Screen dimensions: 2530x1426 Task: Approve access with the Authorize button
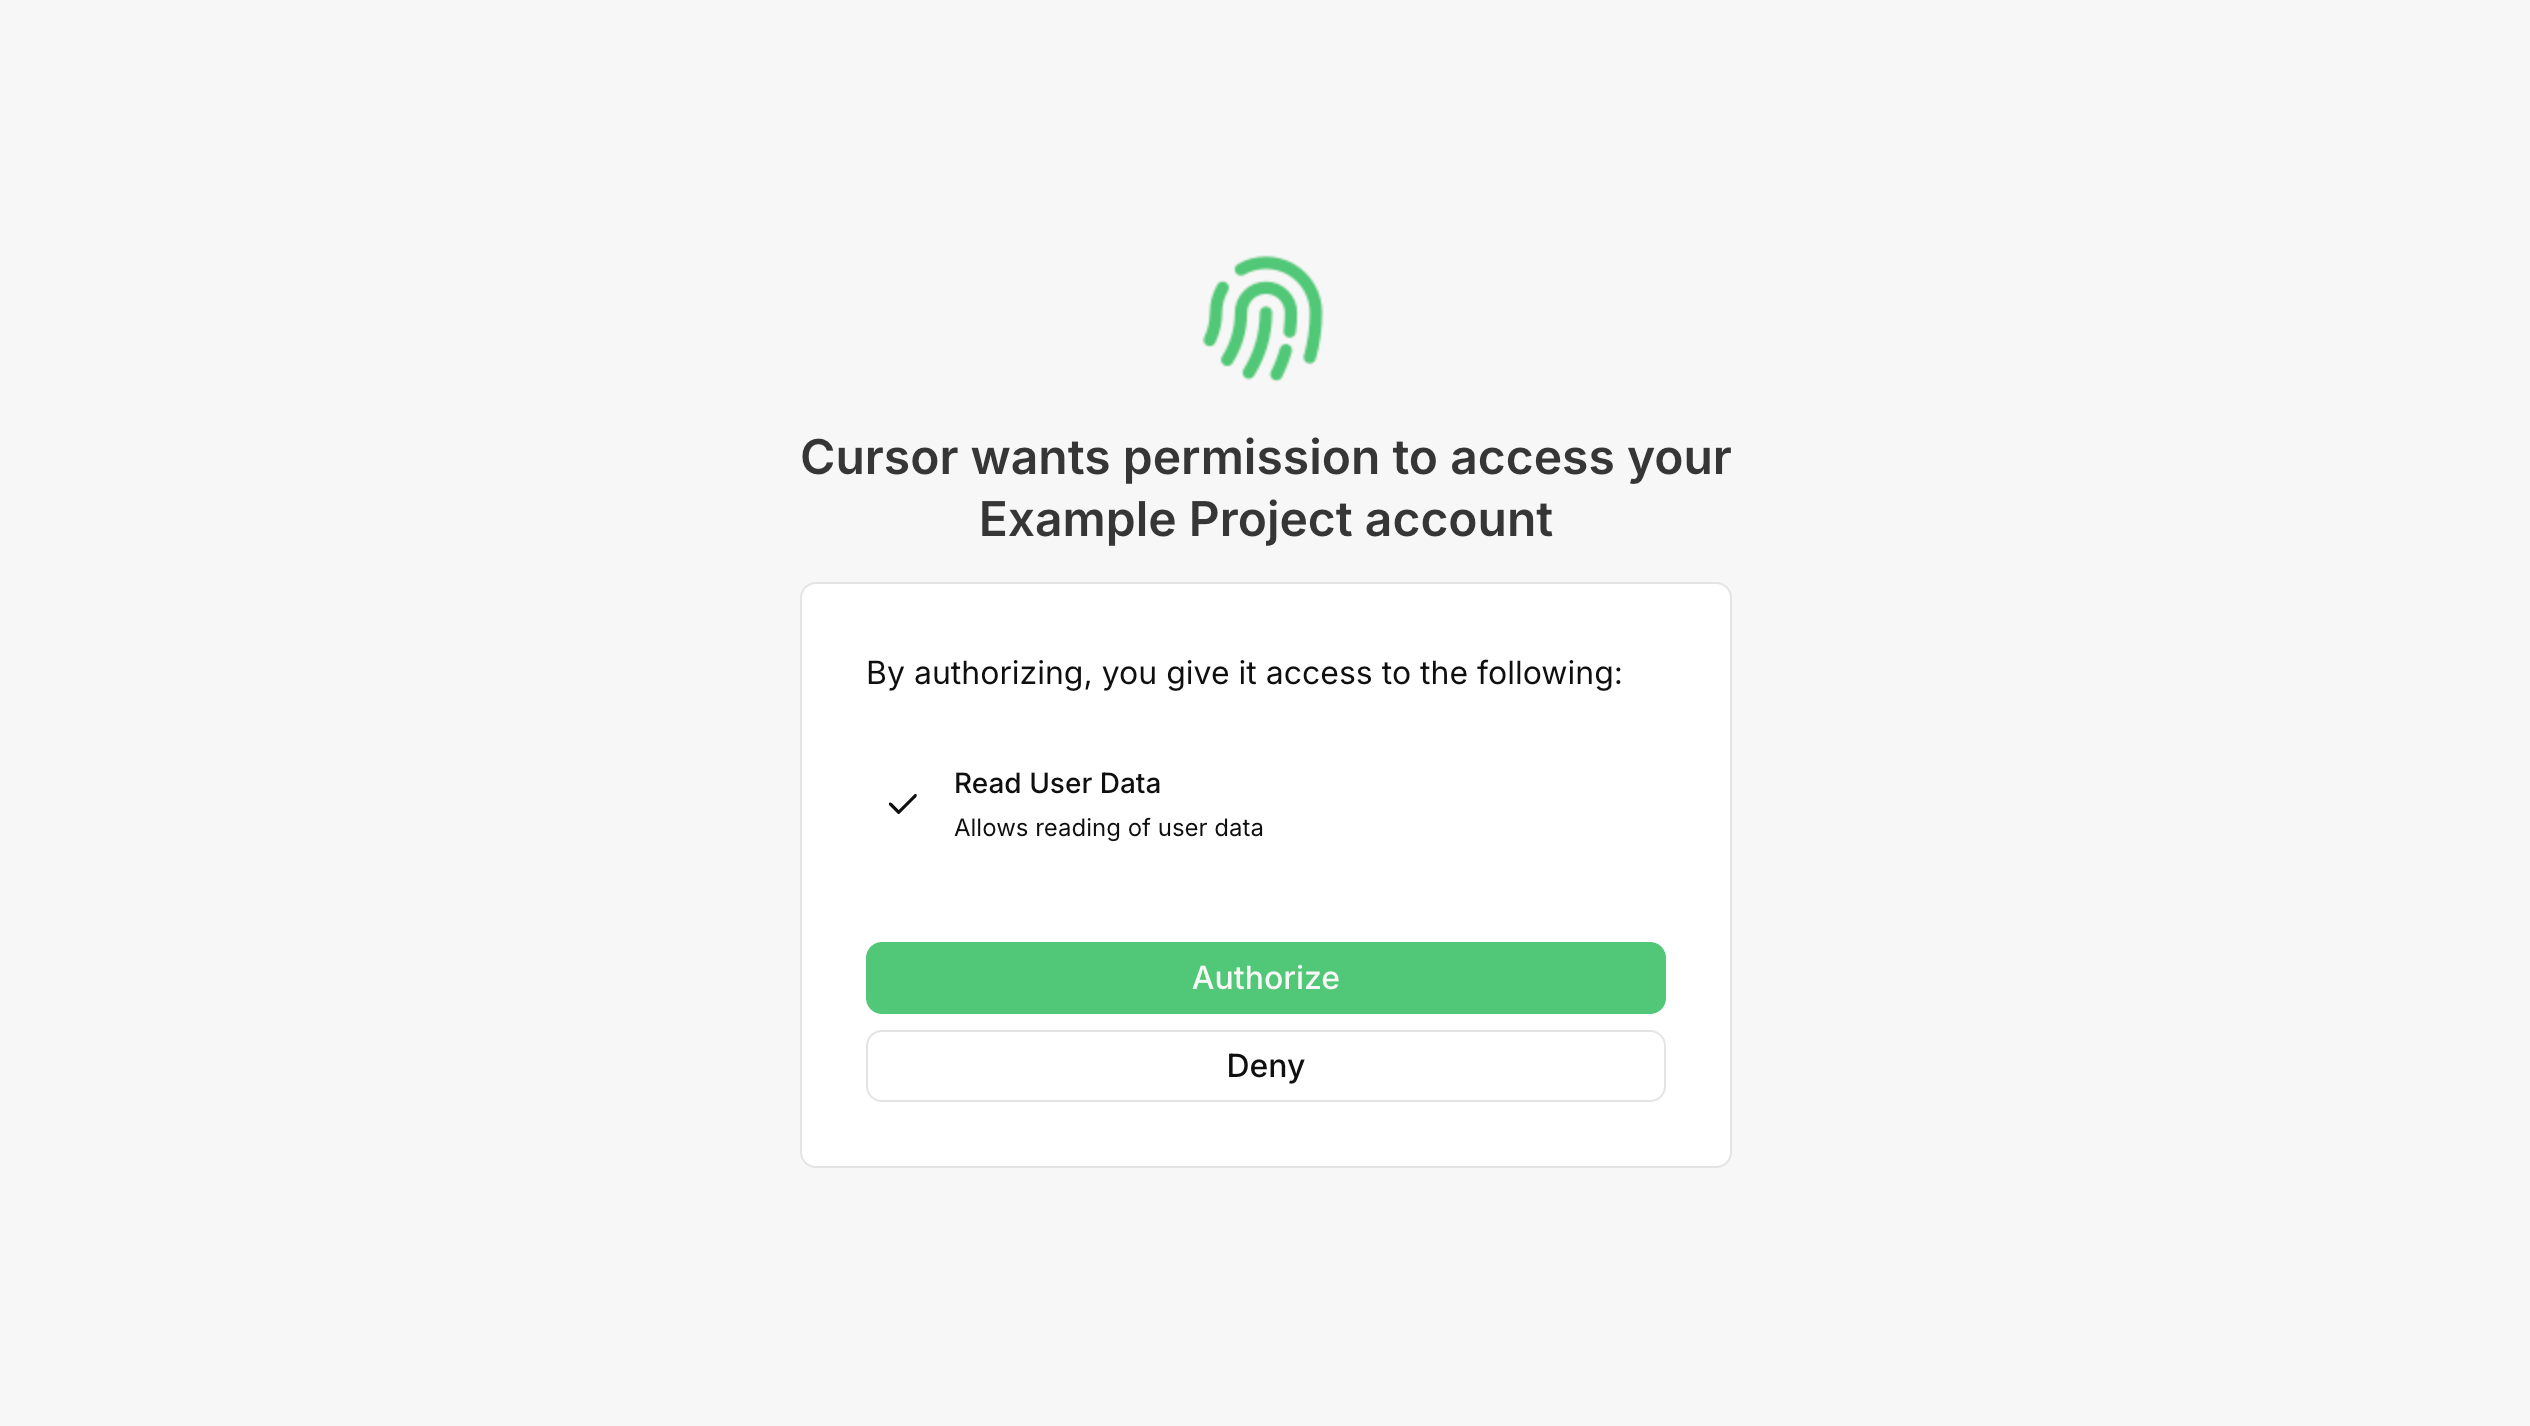pos(1265,977)
